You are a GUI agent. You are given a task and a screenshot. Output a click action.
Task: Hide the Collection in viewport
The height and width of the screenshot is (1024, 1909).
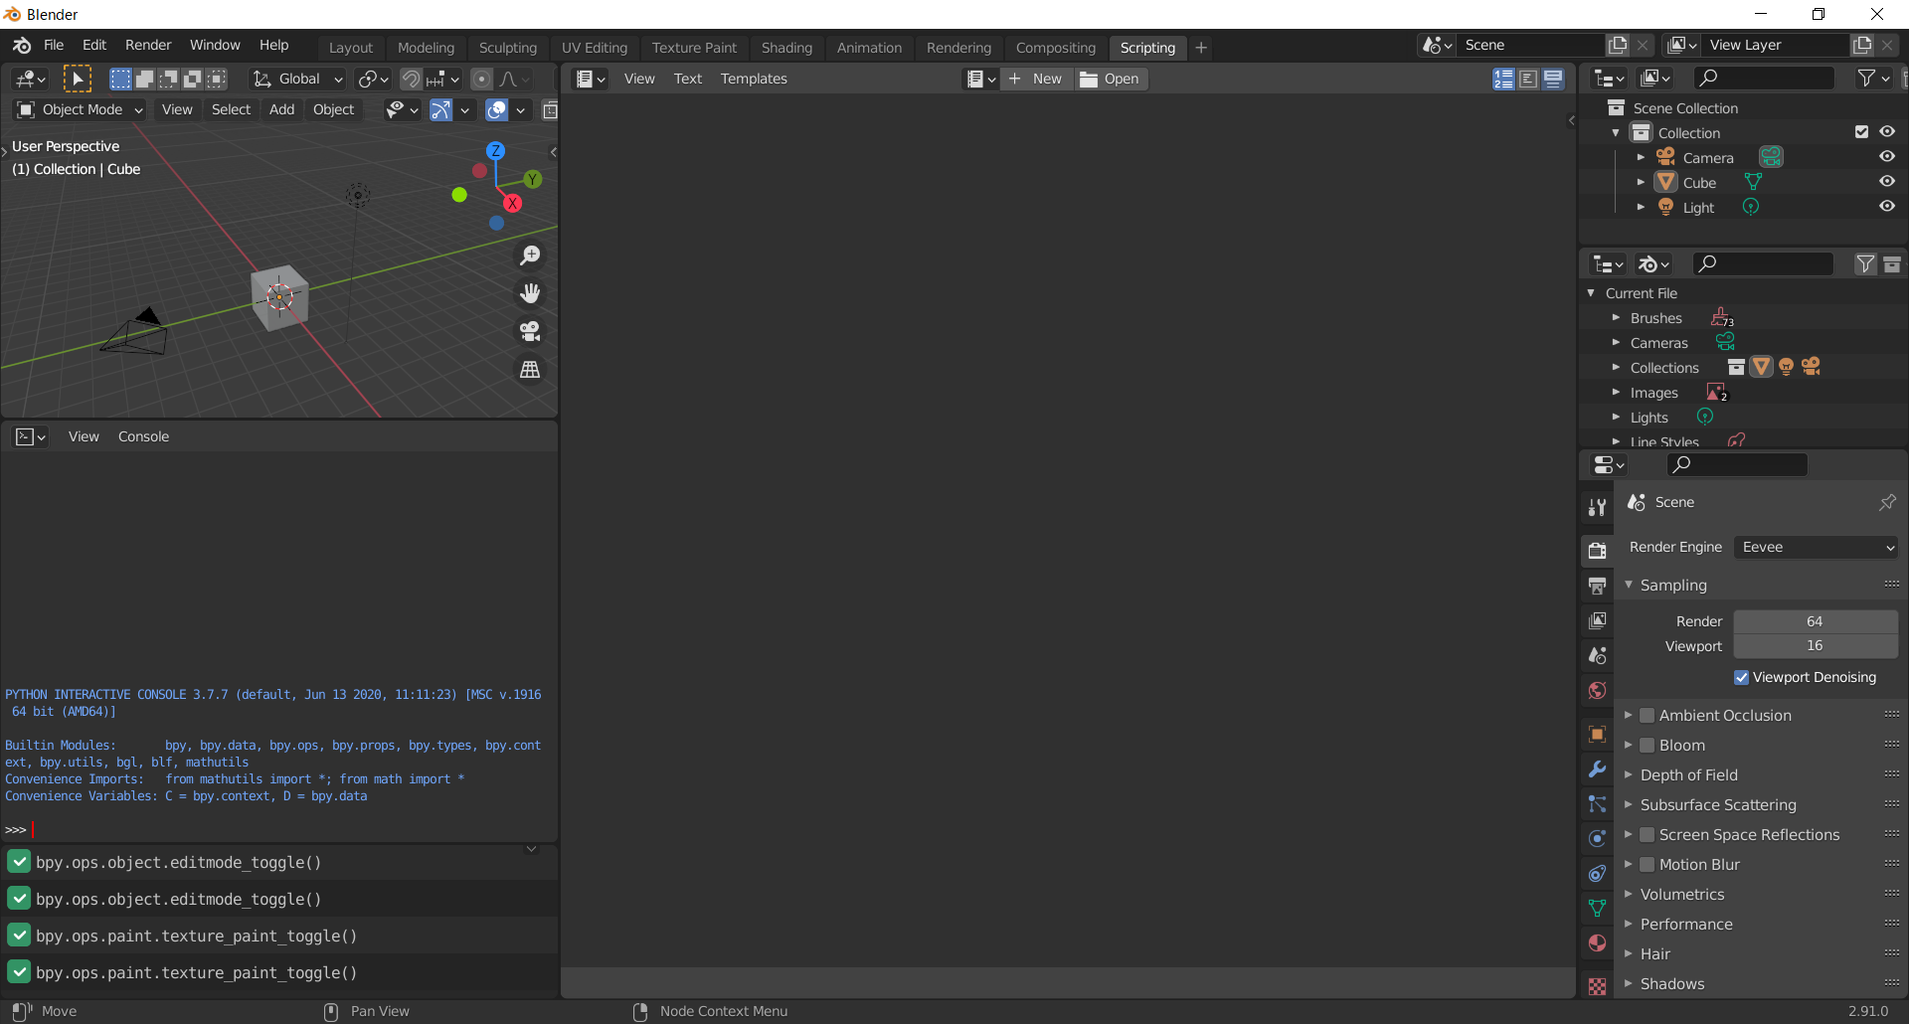pyautogui.click(x=1887, y=132)
